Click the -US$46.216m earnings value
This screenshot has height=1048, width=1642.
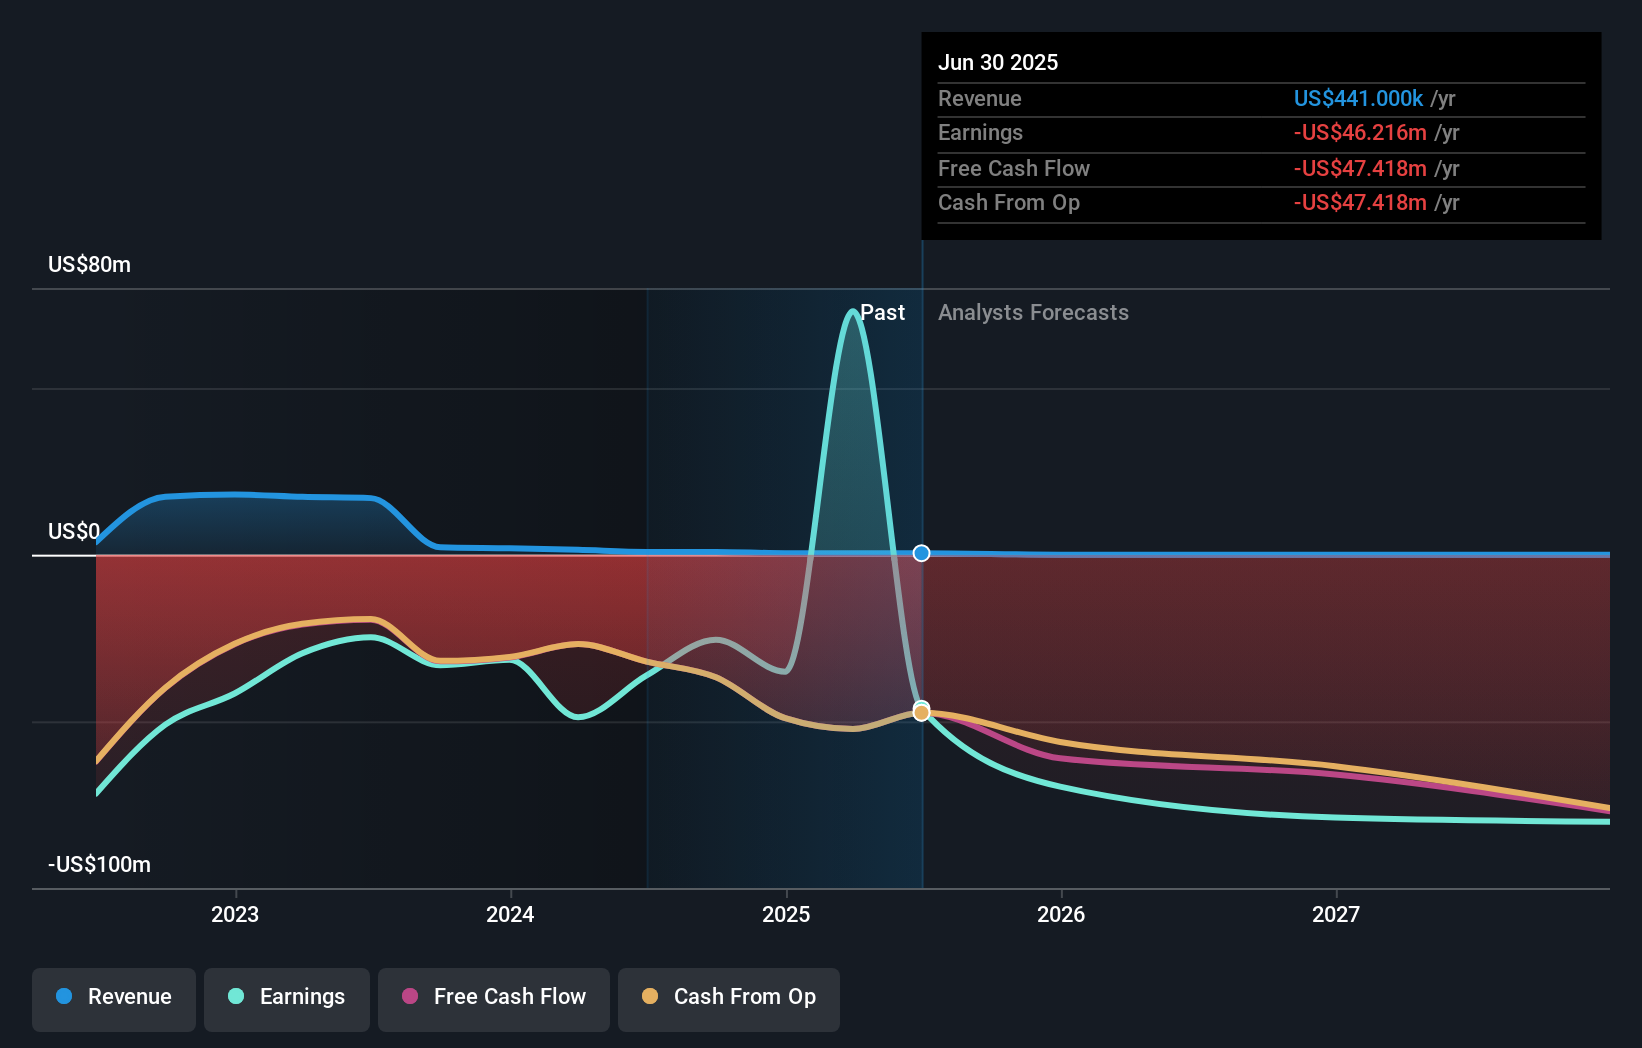click(1360, 132)
